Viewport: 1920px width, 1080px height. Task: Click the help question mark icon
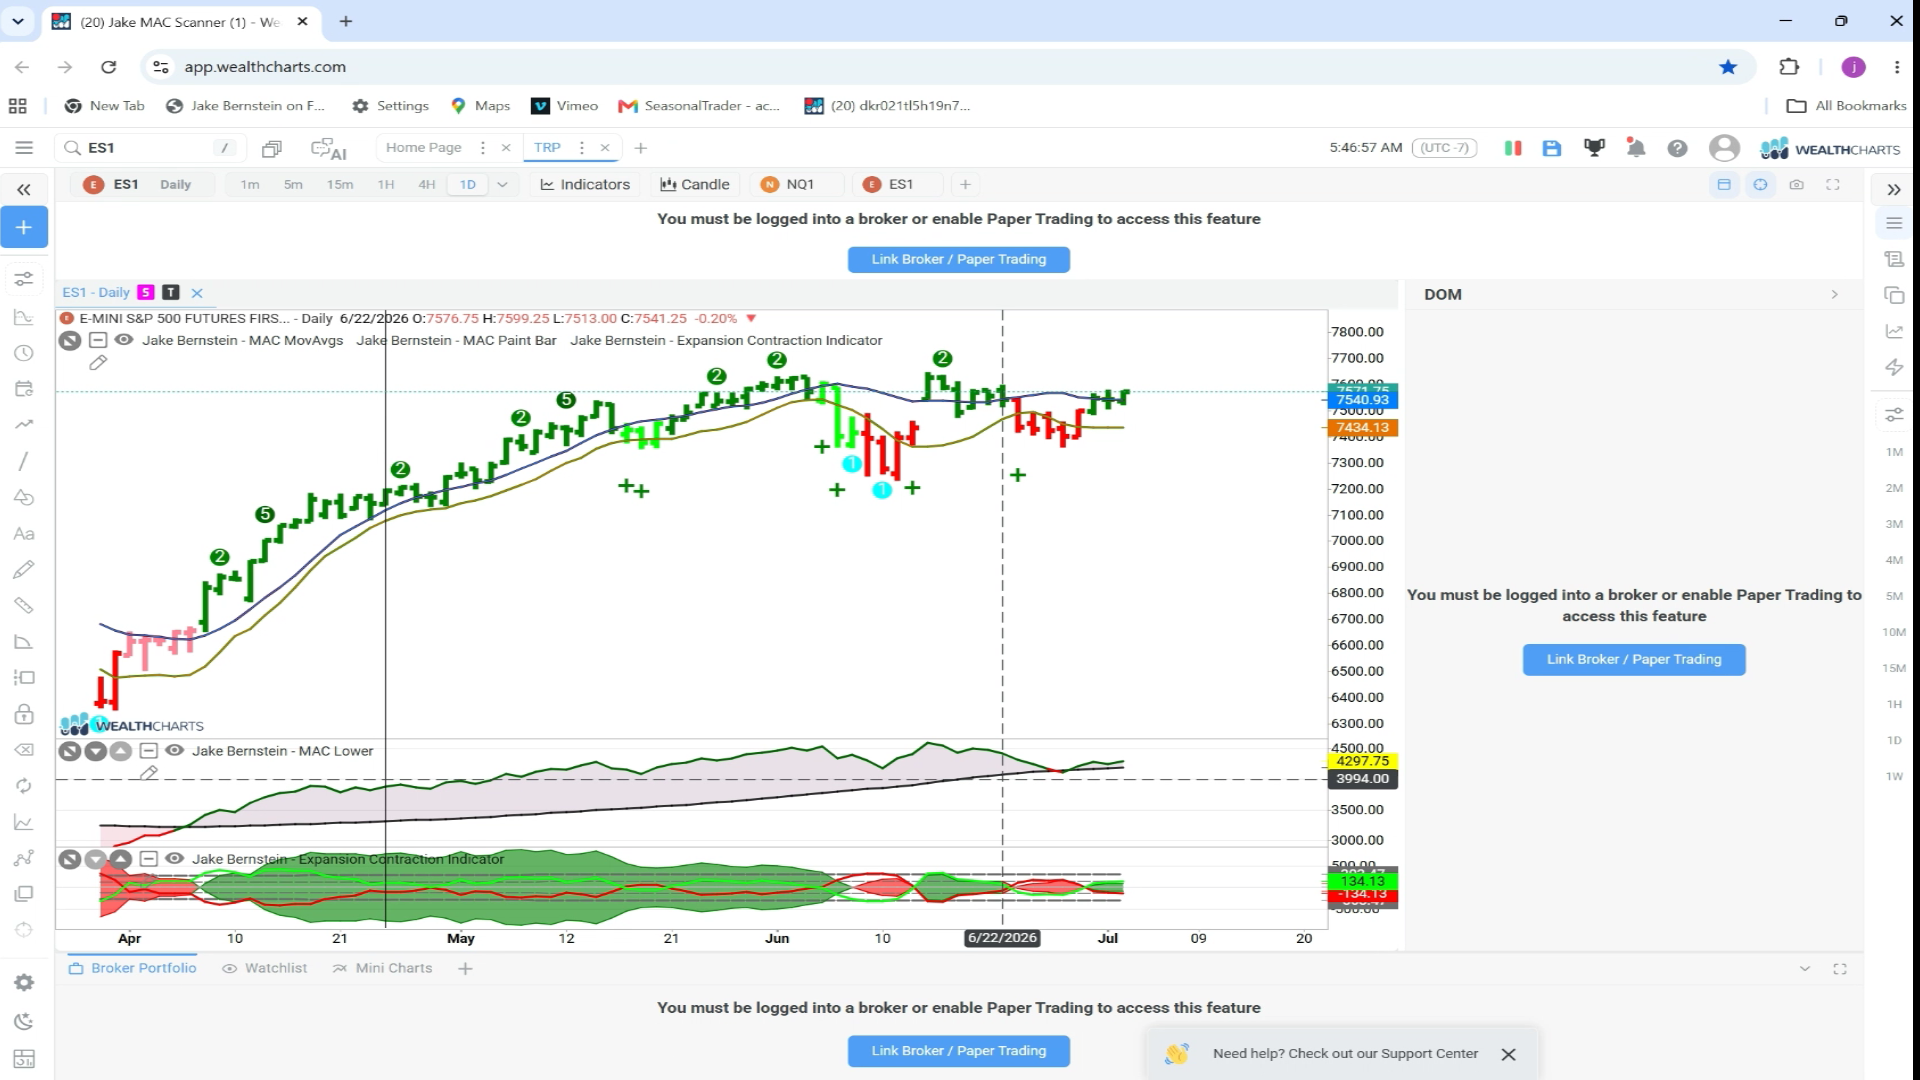pyautogui.click(x=1678, y=148)
